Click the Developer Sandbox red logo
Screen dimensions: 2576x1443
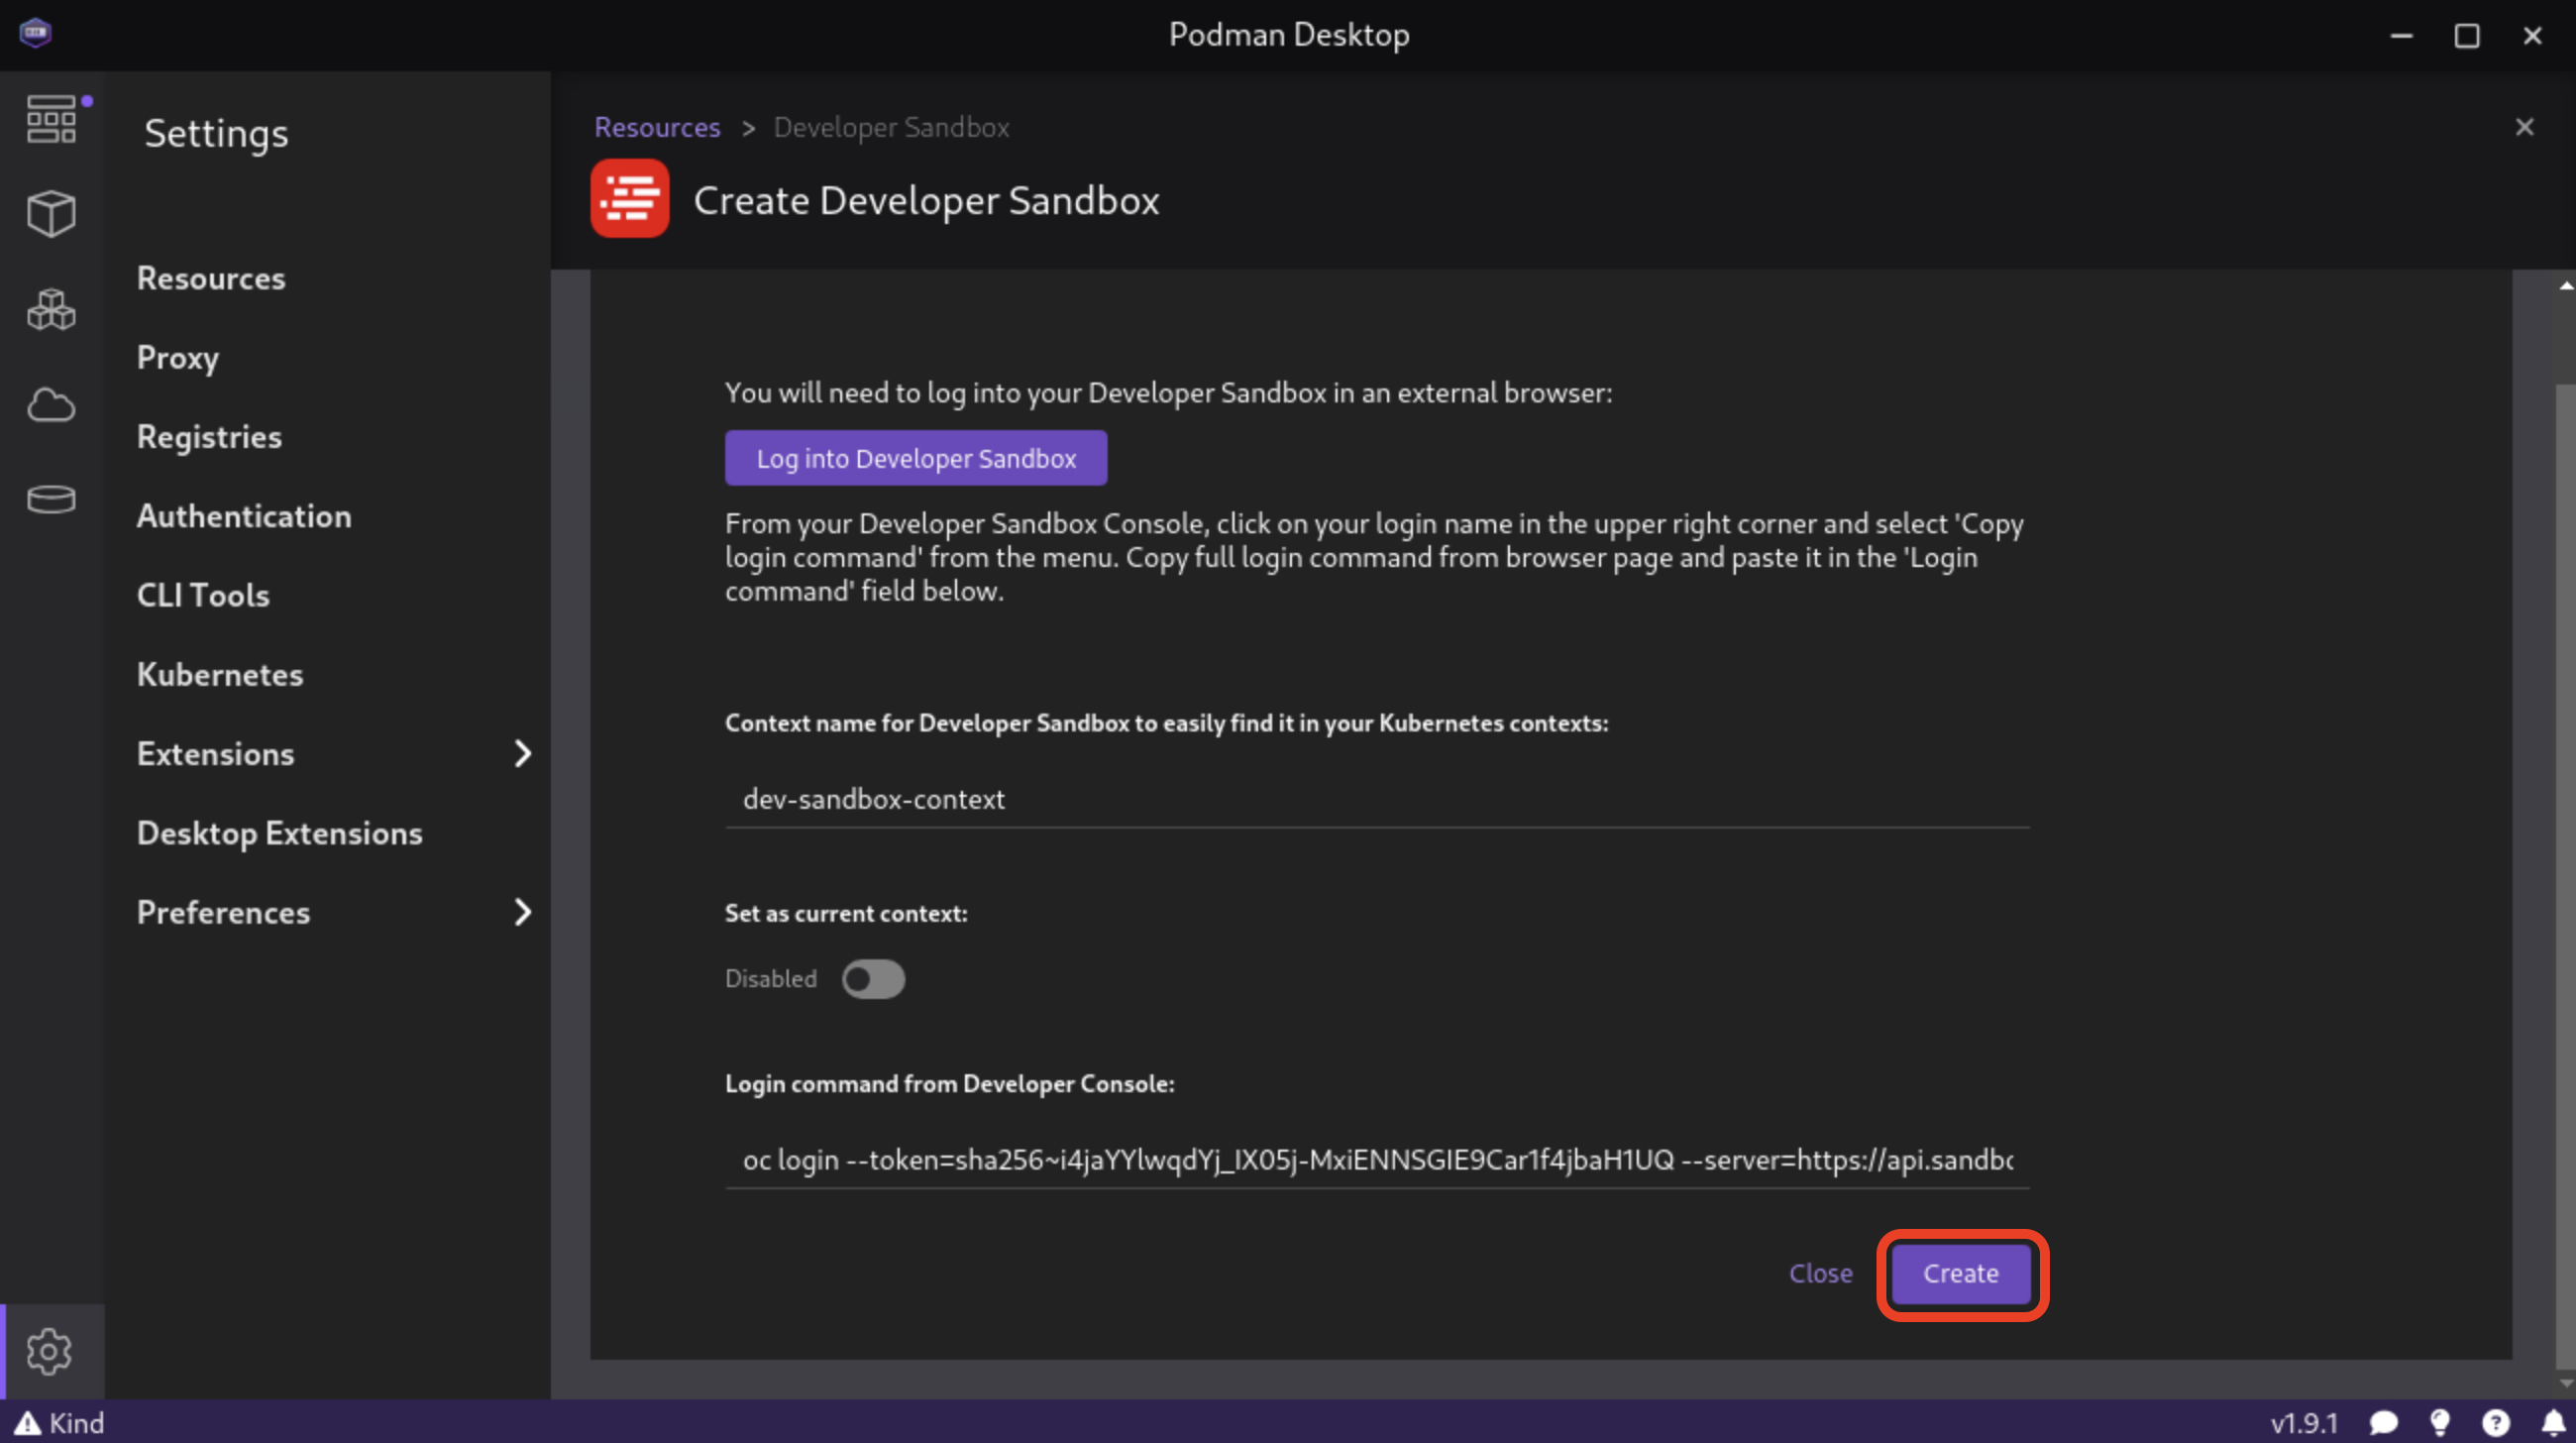click(630, 198)
